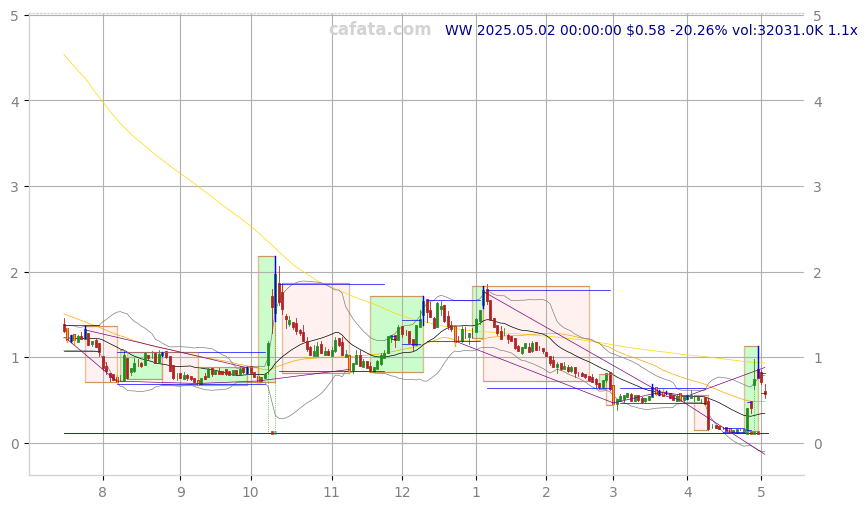Click price label 2 on left y-axis
The height and width of the screenshot is (509, 868).
click(14, 273)
